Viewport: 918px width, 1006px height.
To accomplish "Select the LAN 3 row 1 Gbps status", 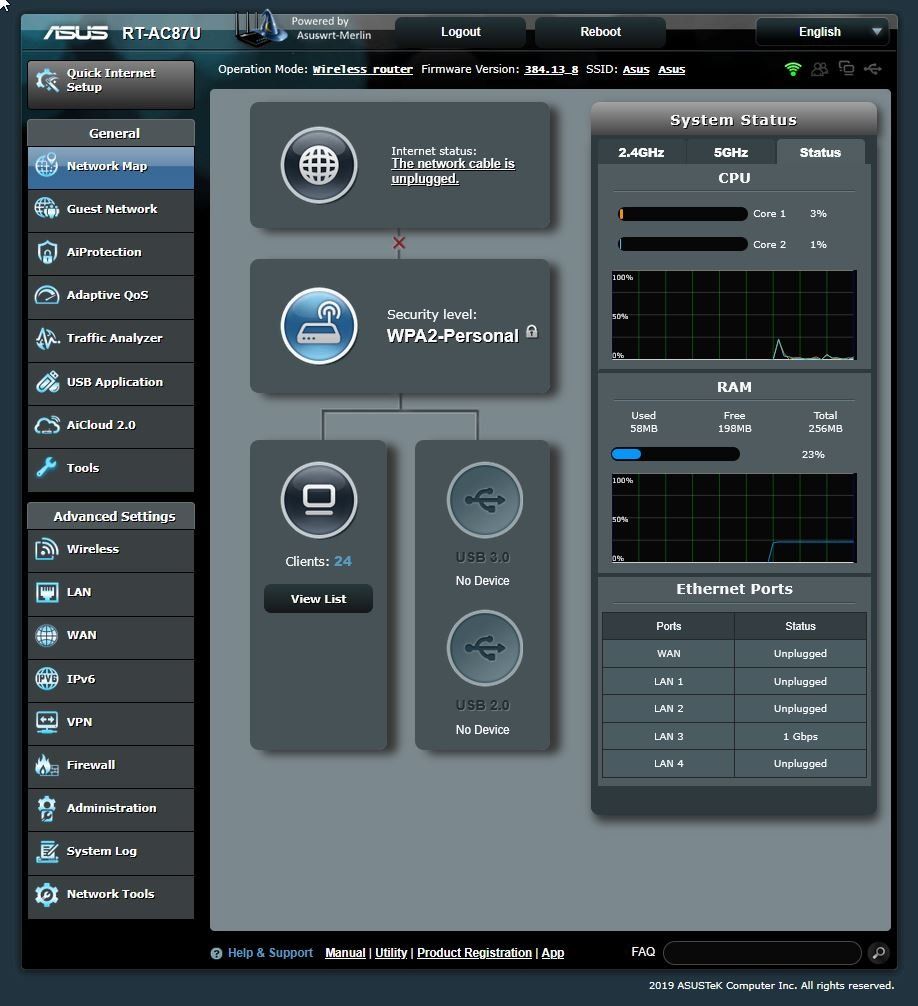I will tap(800, 737).
